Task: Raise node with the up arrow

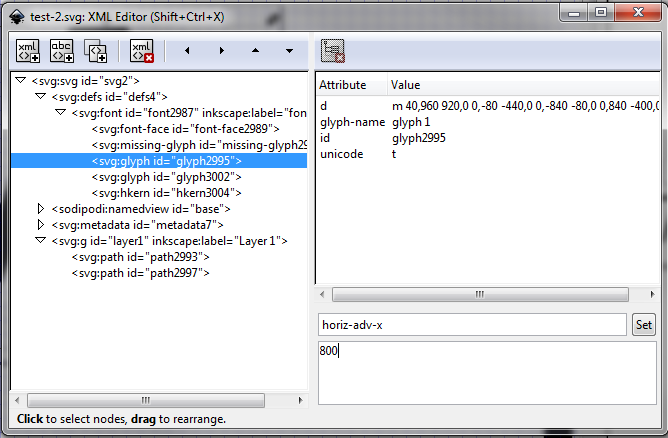Action: 255,50
